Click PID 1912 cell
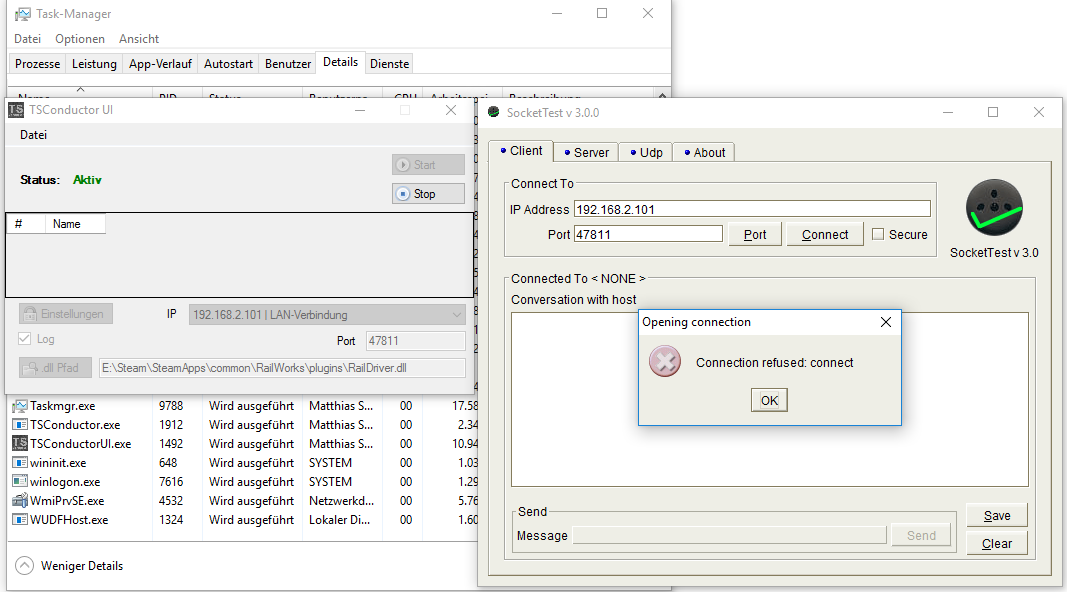 point(171,425)
